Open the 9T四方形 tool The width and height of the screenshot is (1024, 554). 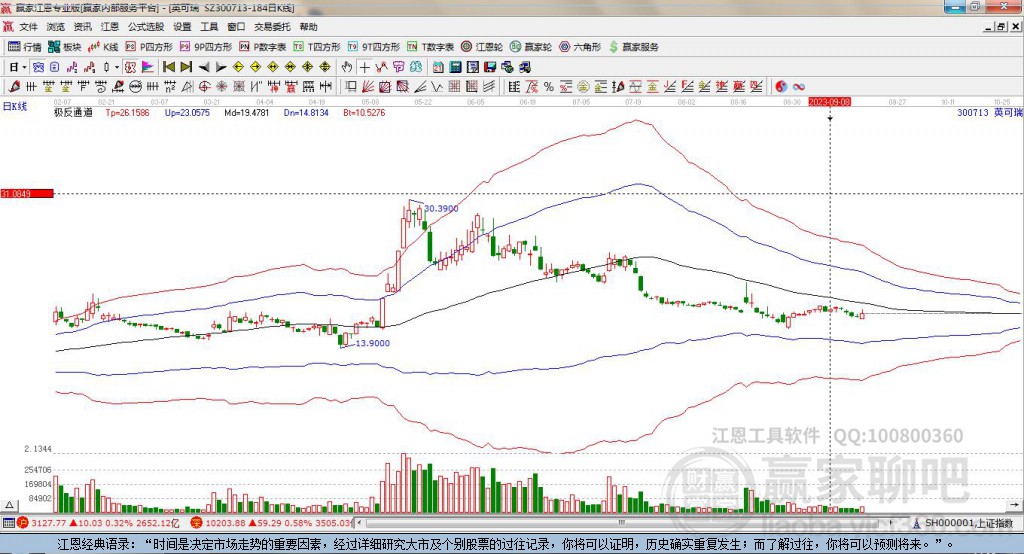click(374, 47)
